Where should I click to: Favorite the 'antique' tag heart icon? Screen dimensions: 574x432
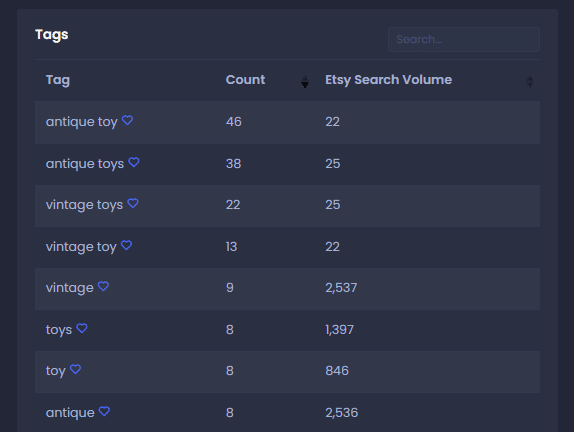pyautogui.click(x=104, y=411)
